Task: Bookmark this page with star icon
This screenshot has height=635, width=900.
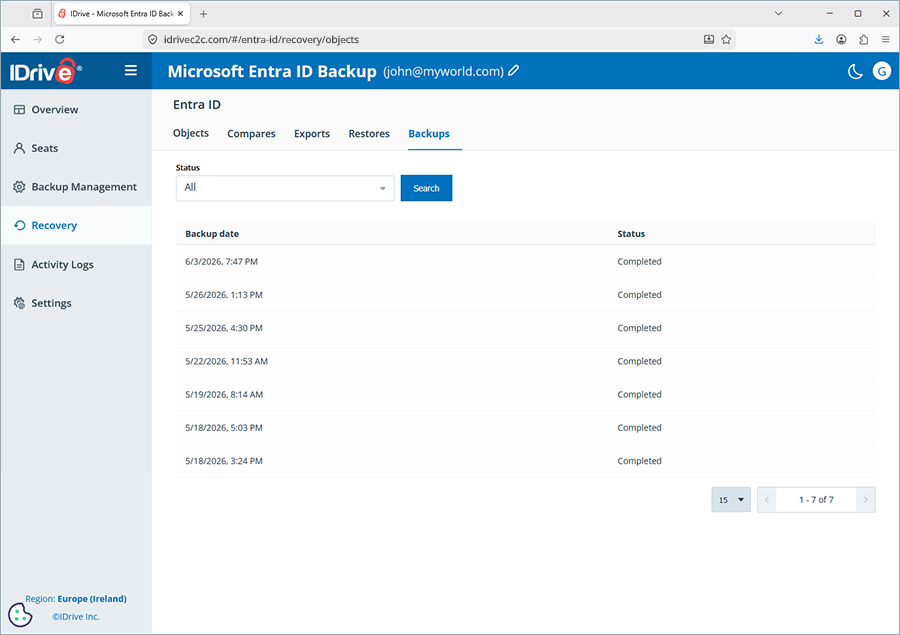Action: point(726,40)
